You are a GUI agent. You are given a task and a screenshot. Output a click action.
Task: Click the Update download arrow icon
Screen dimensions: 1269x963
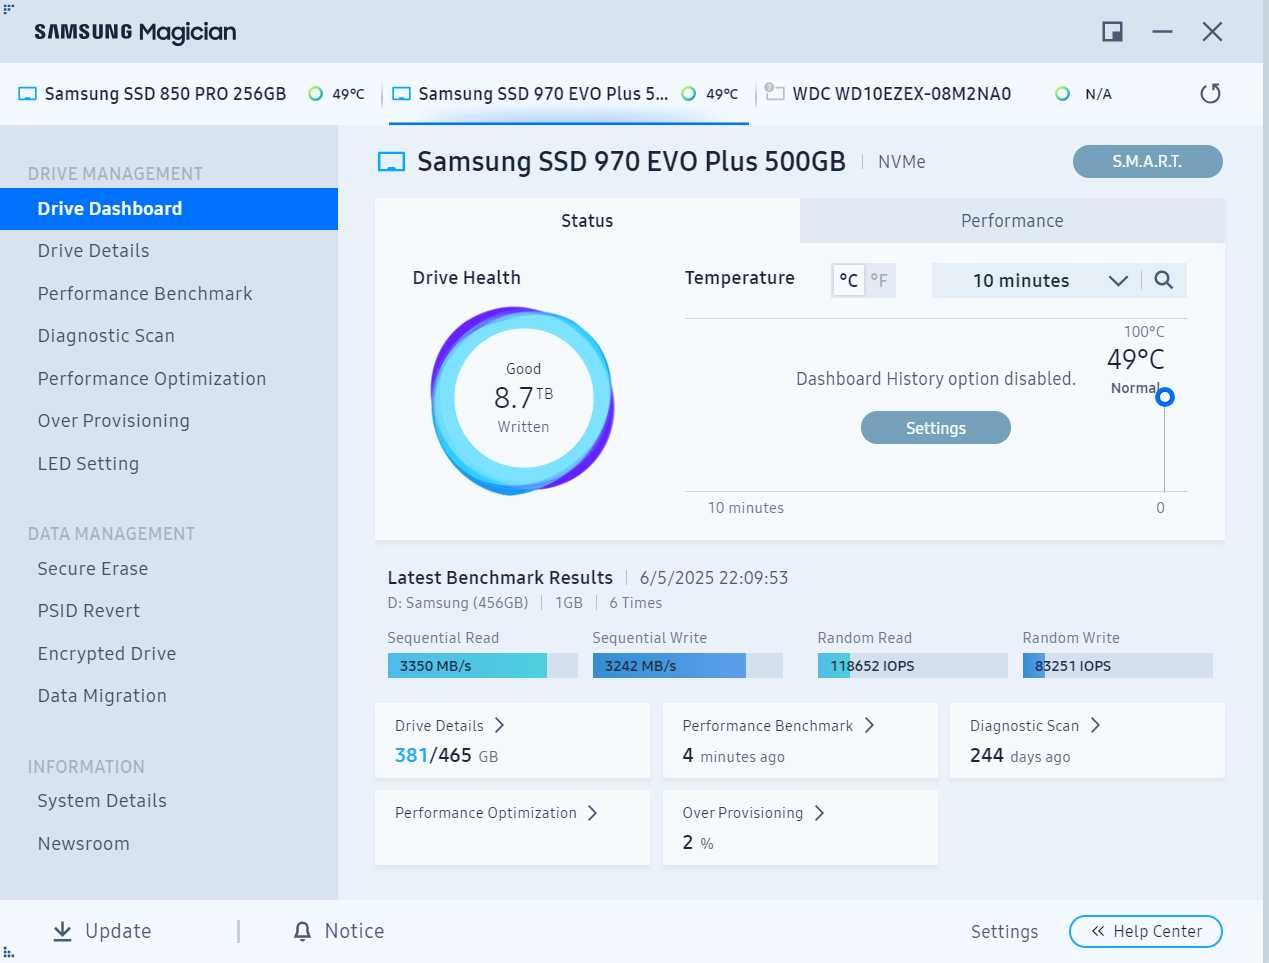click(x=62, y=931)
